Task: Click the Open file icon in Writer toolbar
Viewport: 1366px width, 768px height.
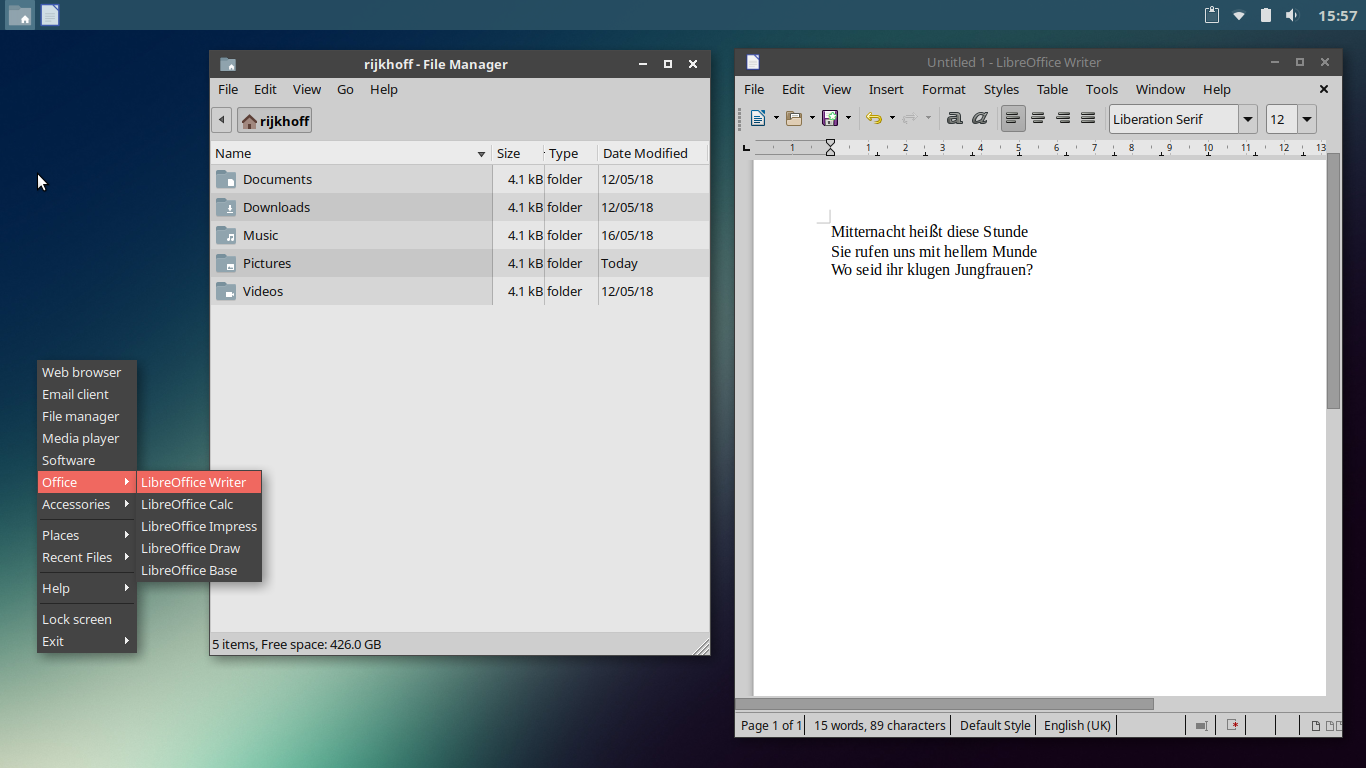Action: tap(794, 118)
